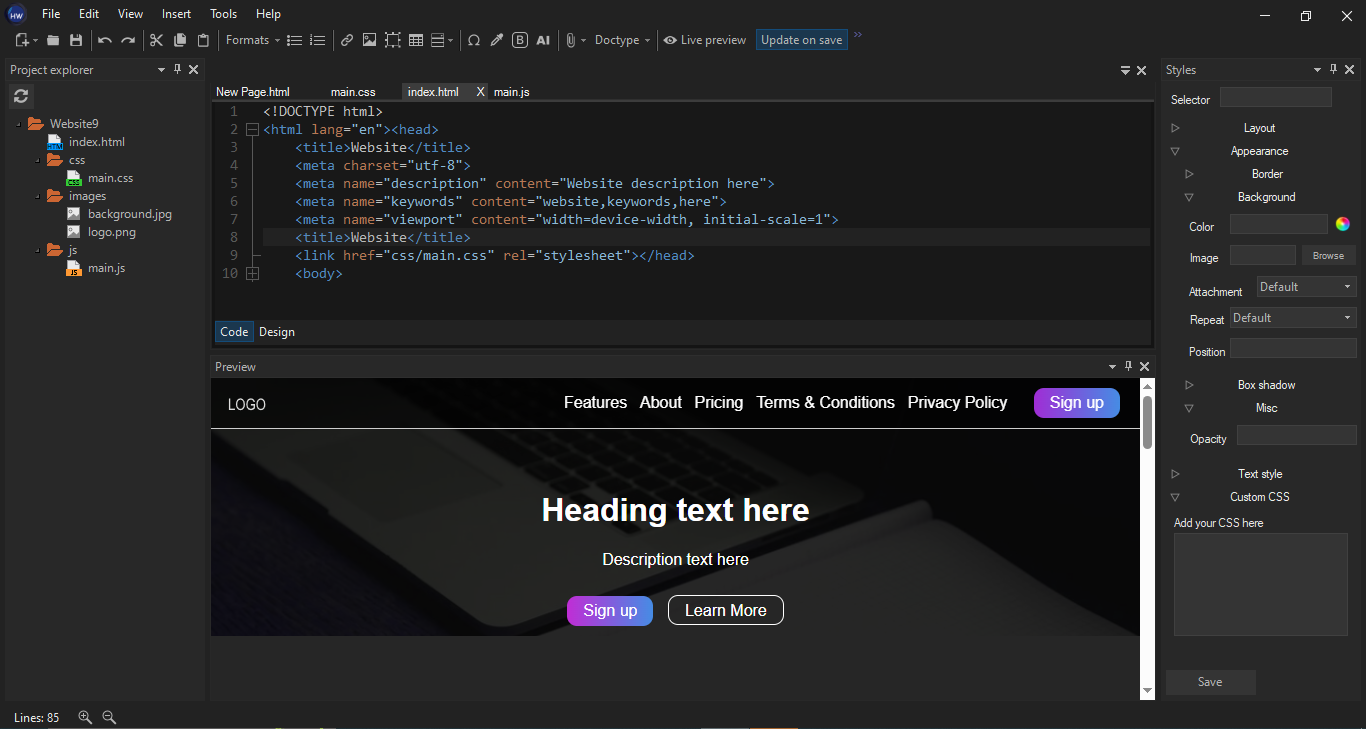Collapse the Appearance section
Screen dimensions: 1366x729
click(1175, 151)
